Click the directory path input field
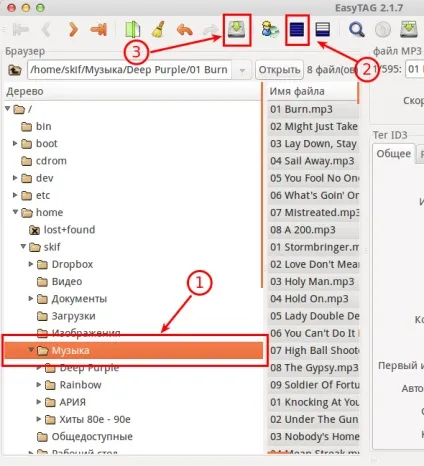The image size is (424, 466). click(x=129, y=70)
